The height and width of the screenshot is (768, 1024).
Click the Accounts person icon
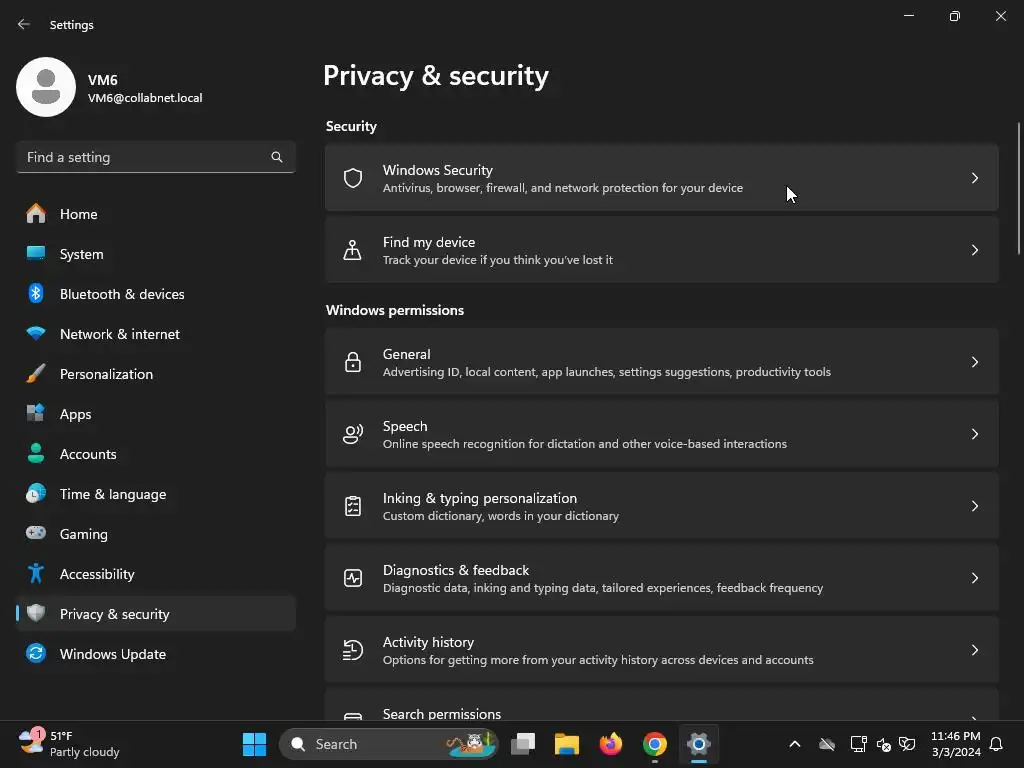tap(36, 453)
